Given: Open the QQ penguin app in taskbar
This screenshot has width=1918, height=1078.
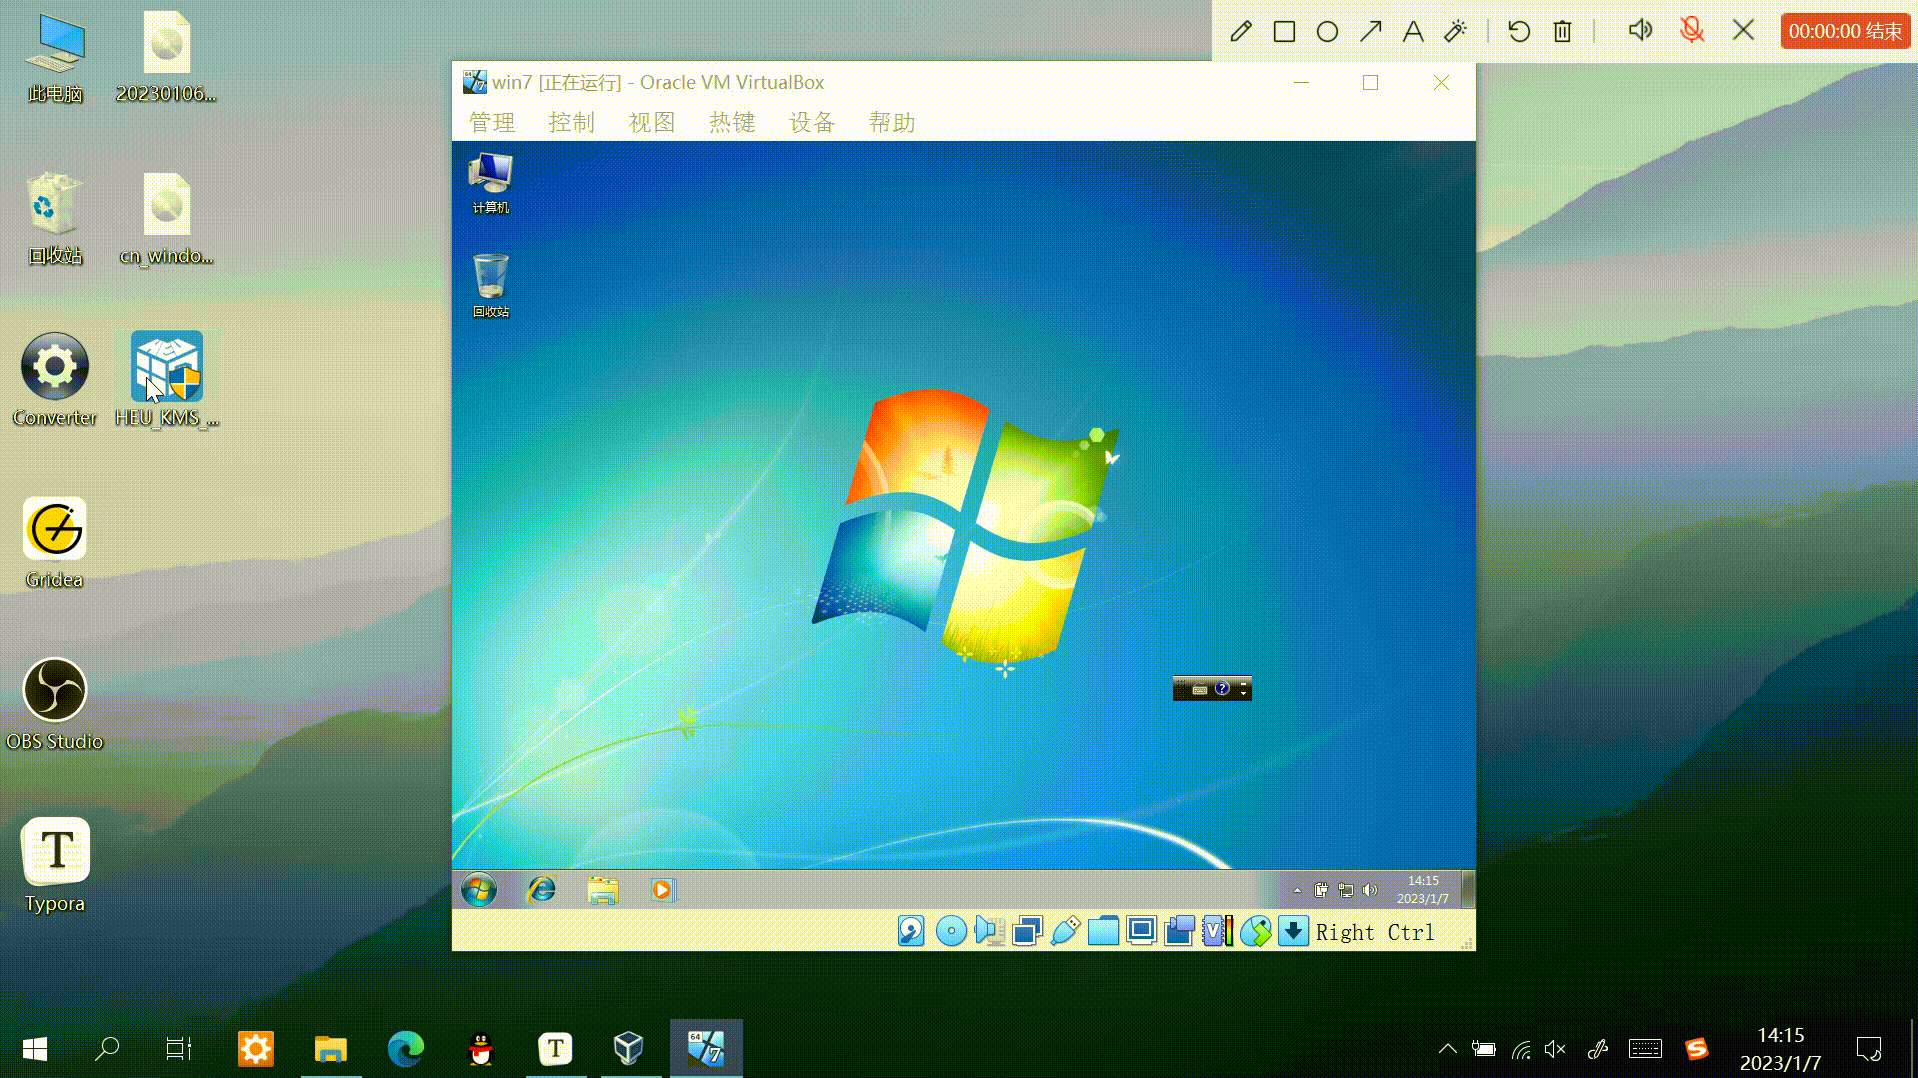Looking at the screenshot, I should coord(481,1048).
